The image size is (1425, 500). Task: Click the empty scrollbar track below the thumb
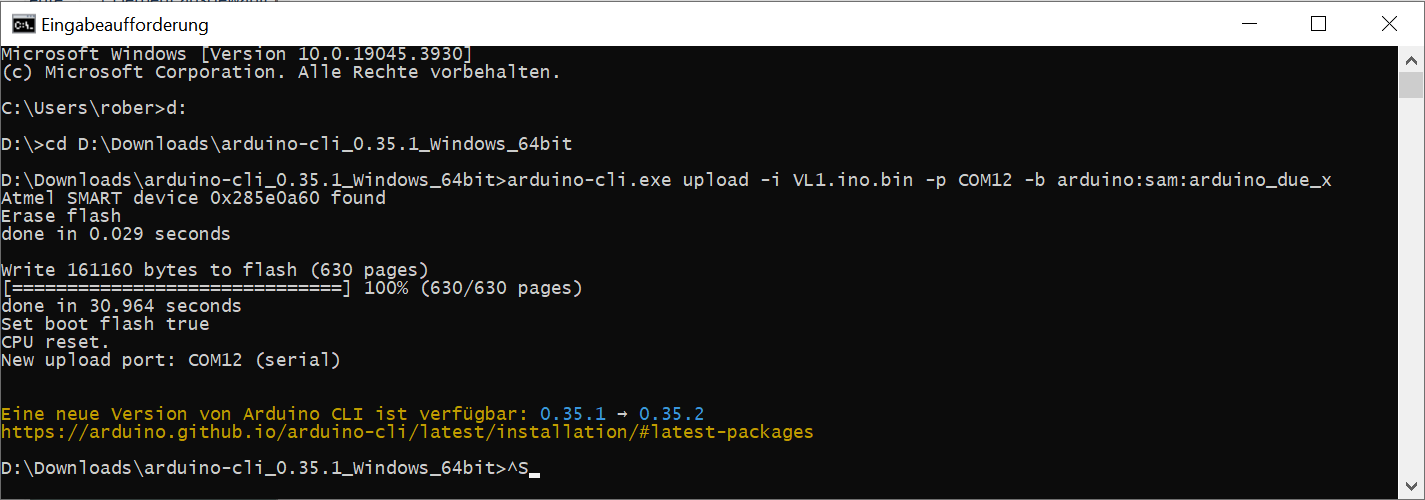1410,290
